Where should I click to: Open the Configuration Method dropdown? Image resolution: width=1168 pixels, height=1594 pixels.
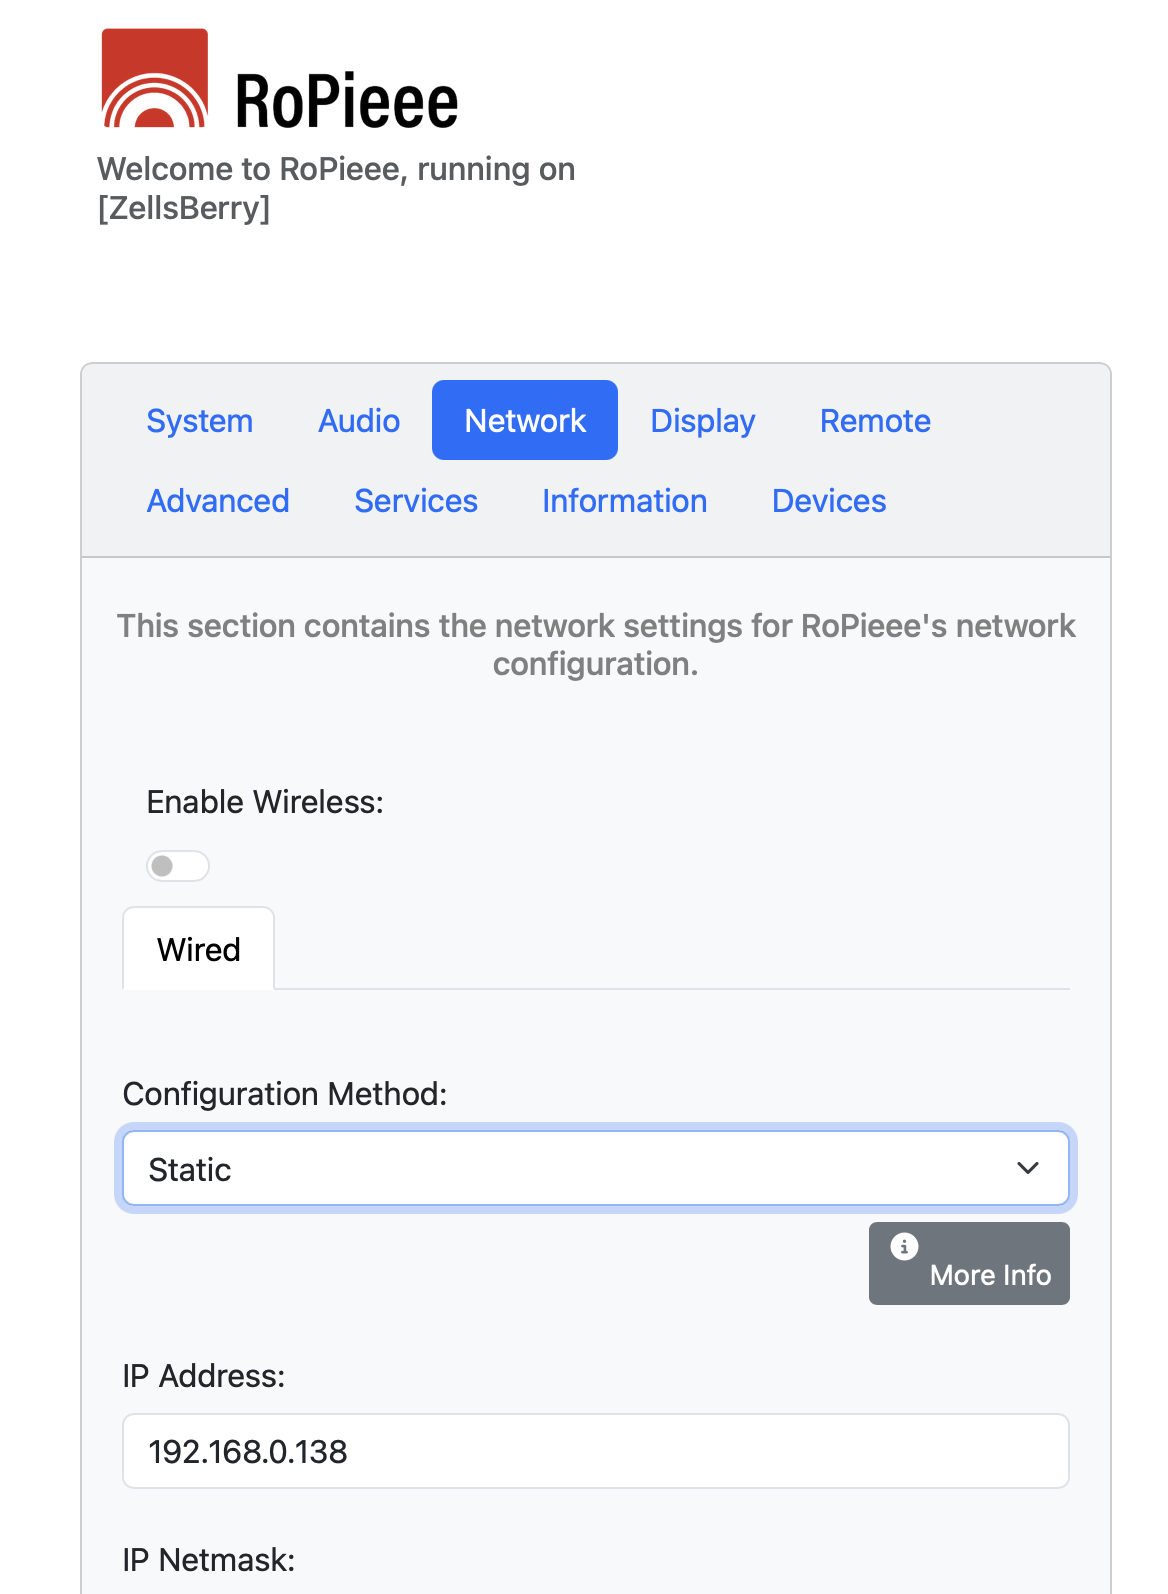pyautogui.click(x=596, y=1168)
